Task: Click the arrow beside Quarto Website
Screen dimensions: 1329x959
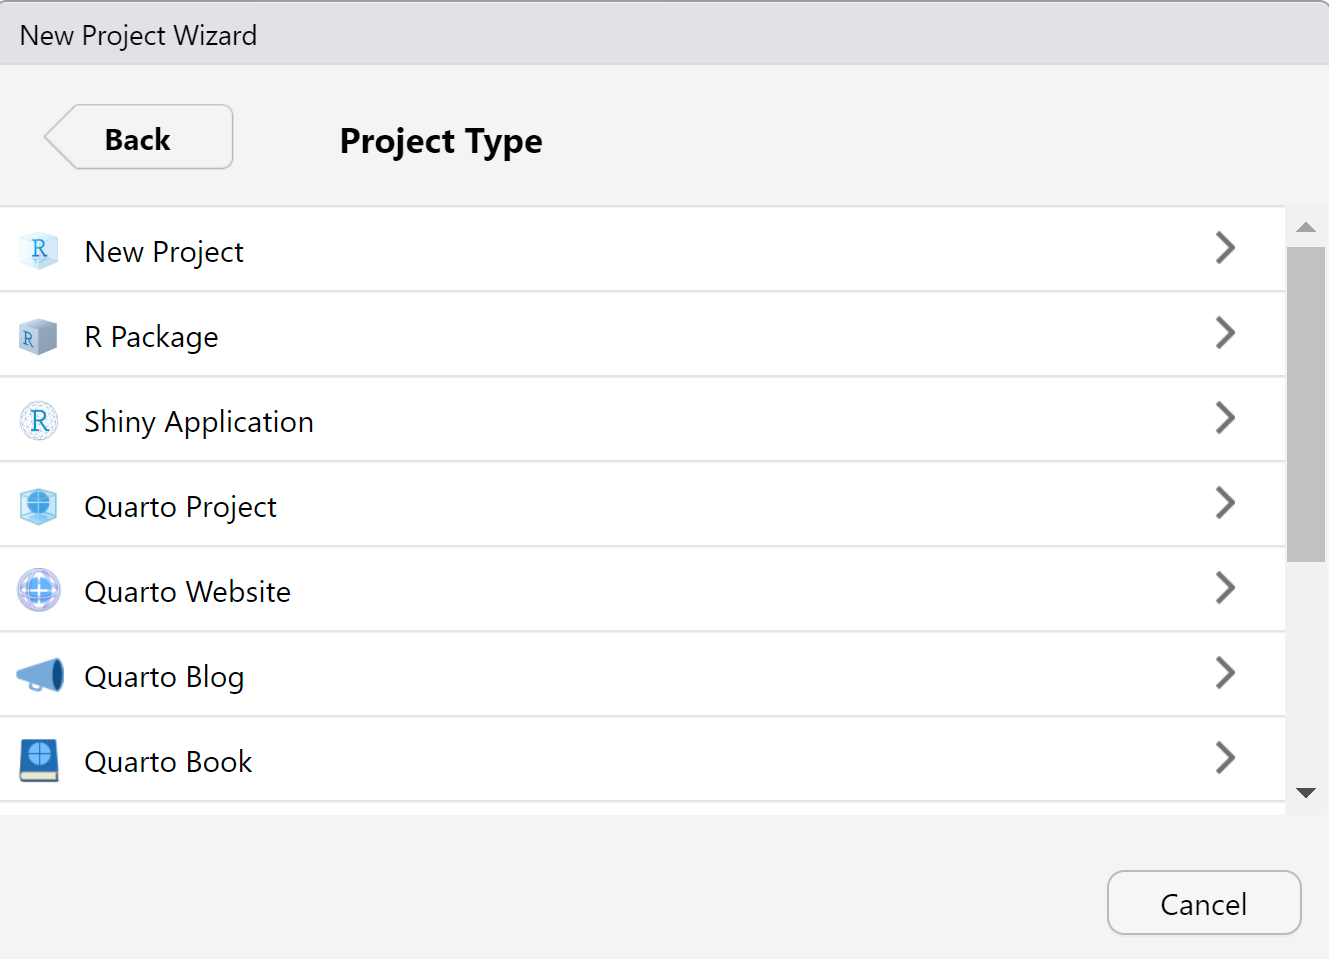Action: (x=1225, y=588)
